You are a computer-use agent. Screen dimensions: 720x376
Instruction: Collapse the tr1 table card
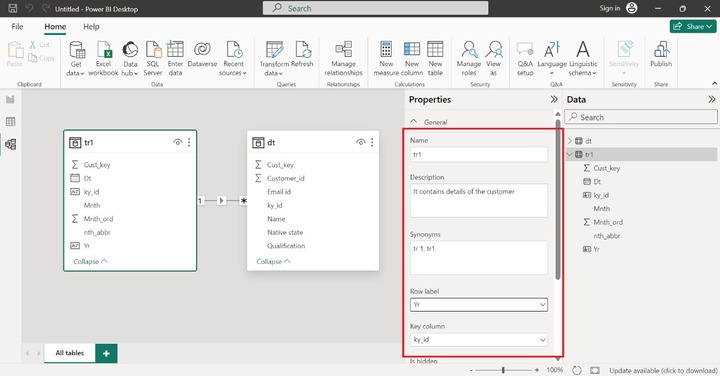tap(90, 261)
